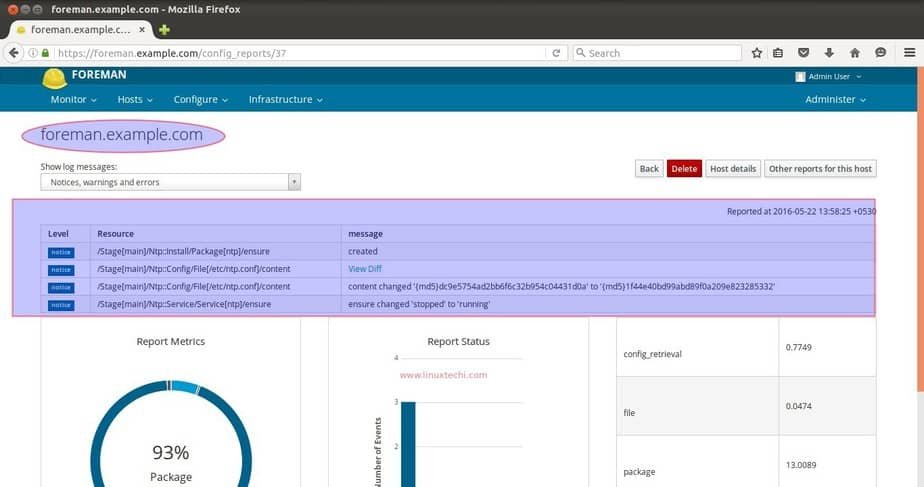Close the foreman.example.com browser tab
Viewport: 924px width, 487px height.
tap(142, 29)
